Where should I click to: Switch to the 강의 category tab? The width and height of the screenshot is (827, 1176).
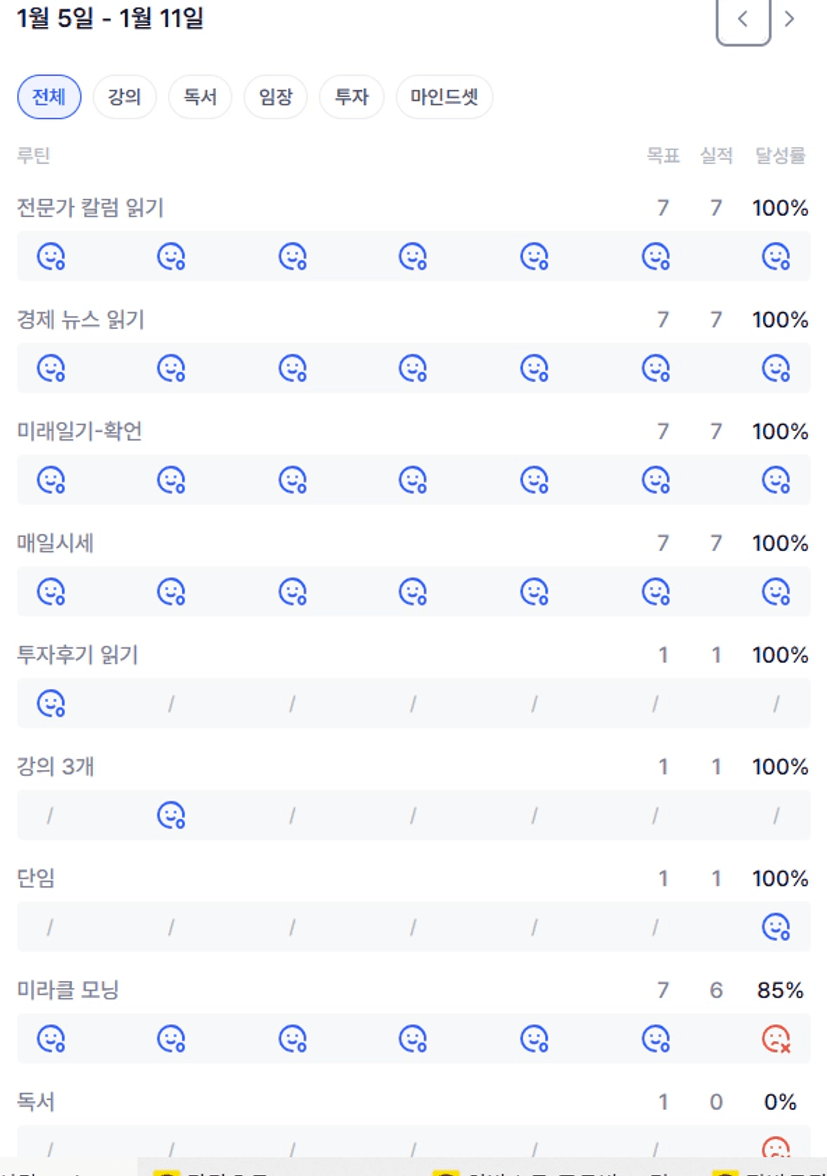click(124, 97)
